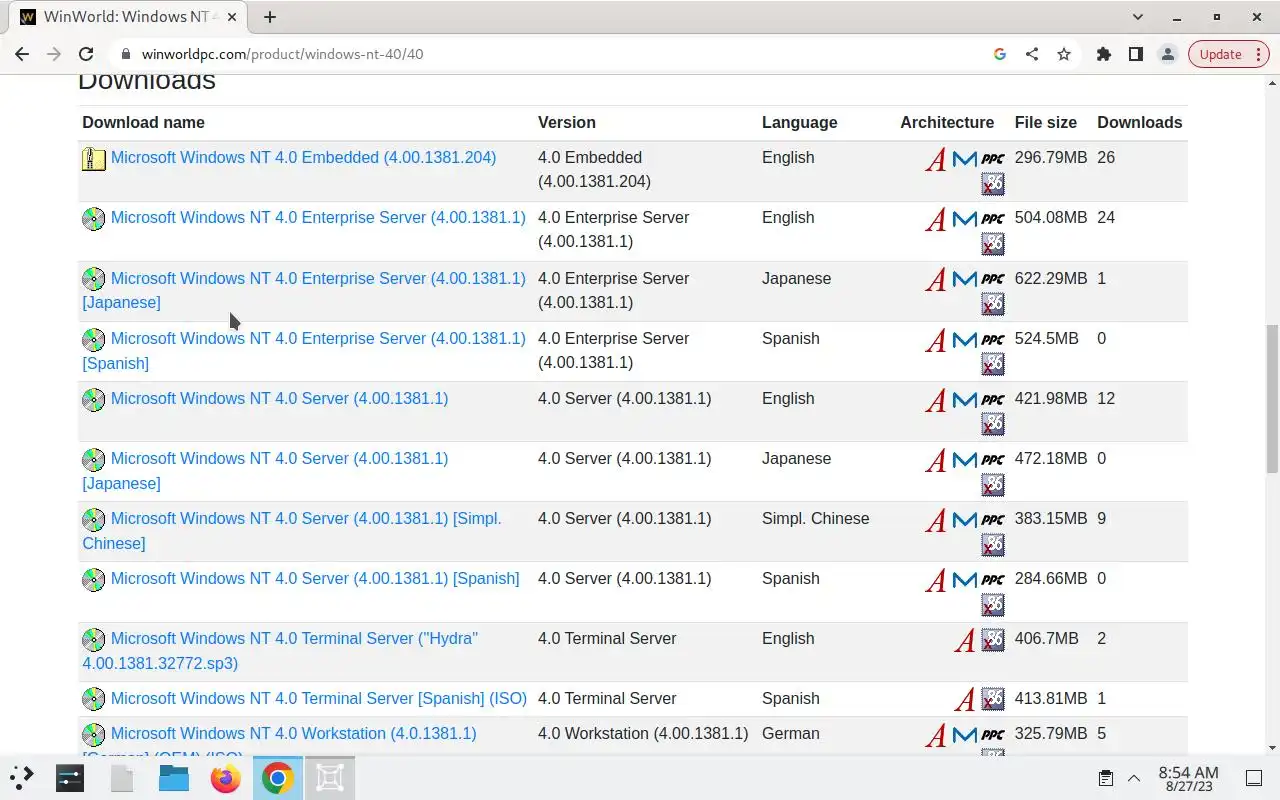Open the terminal app in taskbar
Image resolution: width=1280 pixels, height=800 pixels.
pos(70,777)
